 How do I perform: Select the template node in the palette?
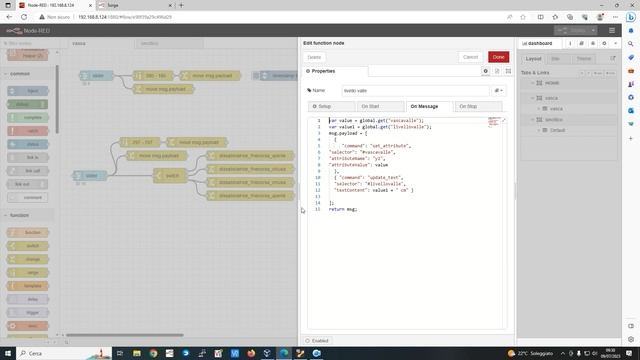click(x=28, y=286)
